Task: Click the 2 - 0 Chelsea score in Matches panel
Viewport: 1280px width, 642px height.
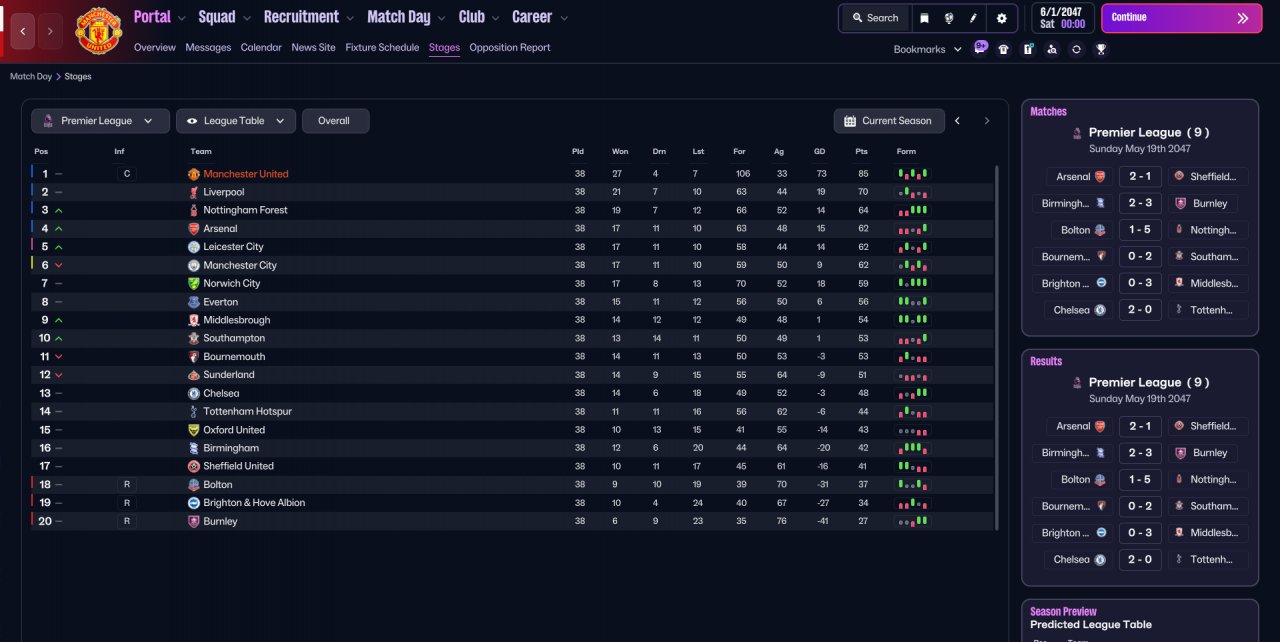Action: pyautogui.click(x=1140, y=310)
